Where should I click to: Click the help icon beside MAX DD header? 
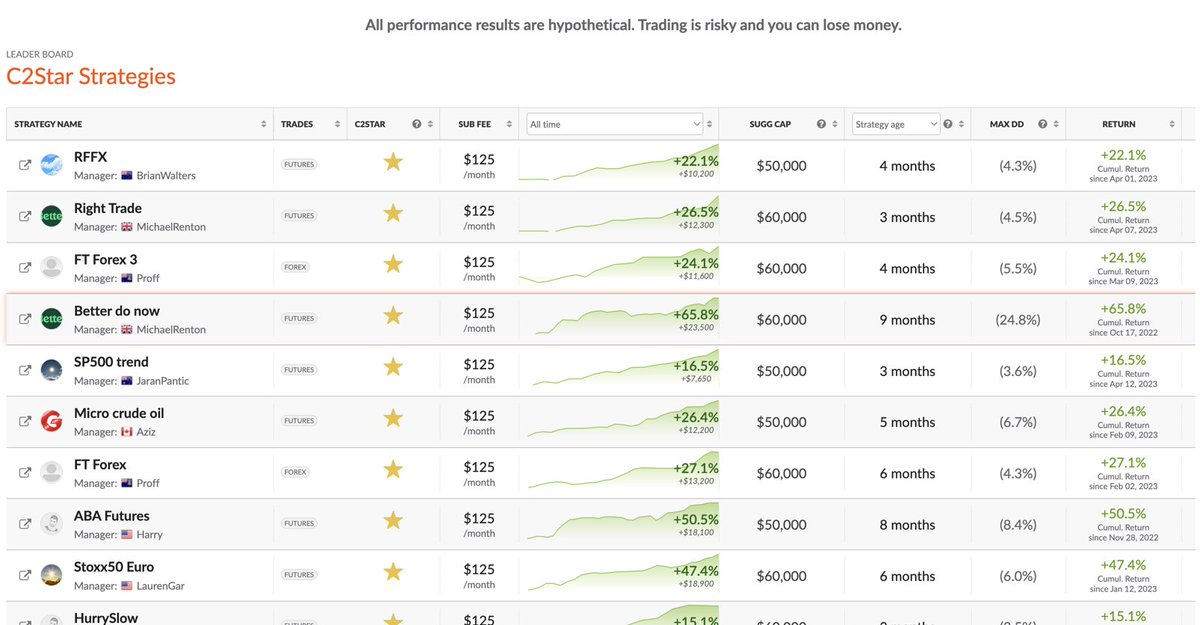click(1043, 124)
